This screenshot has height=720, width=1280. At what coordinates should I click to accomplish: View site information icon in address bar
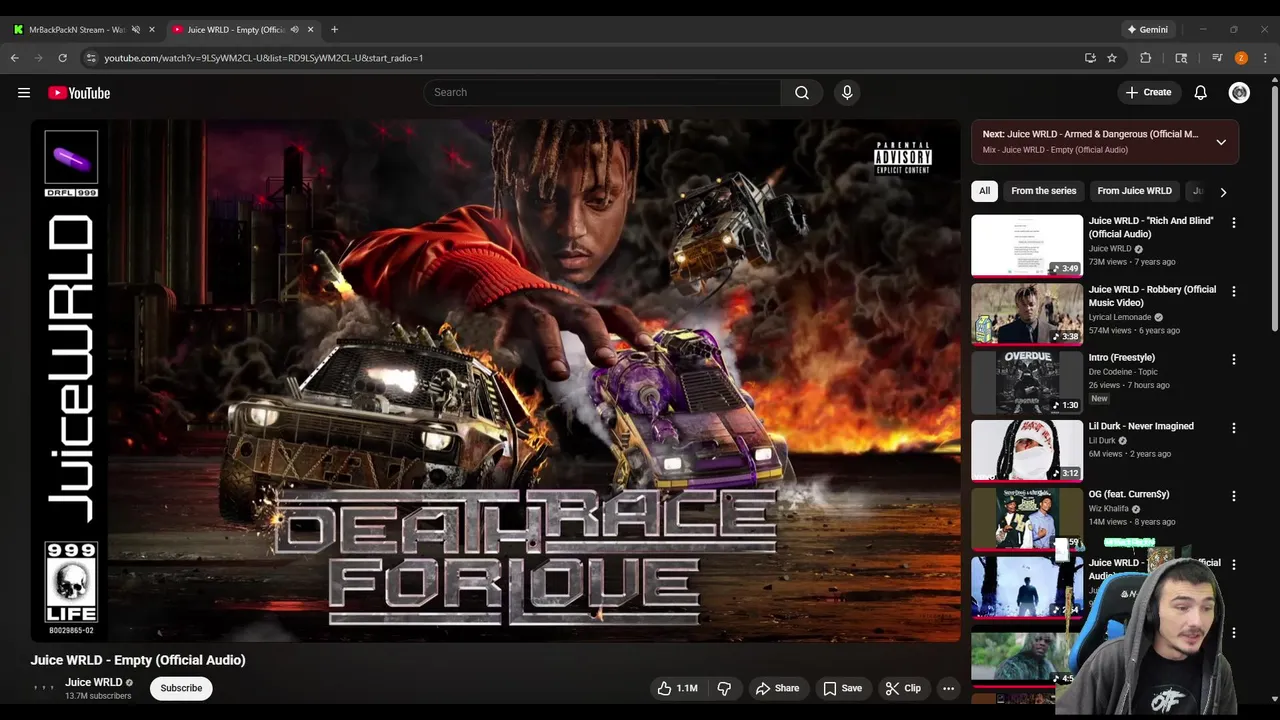(91, 58)
